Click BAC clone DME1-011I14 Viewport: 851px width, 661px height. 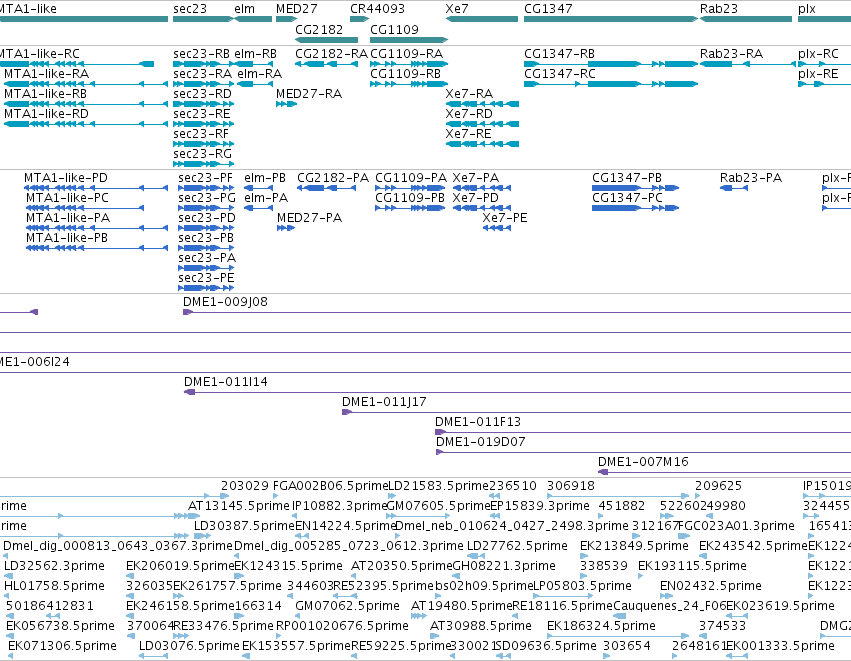[x=517, y=392]
